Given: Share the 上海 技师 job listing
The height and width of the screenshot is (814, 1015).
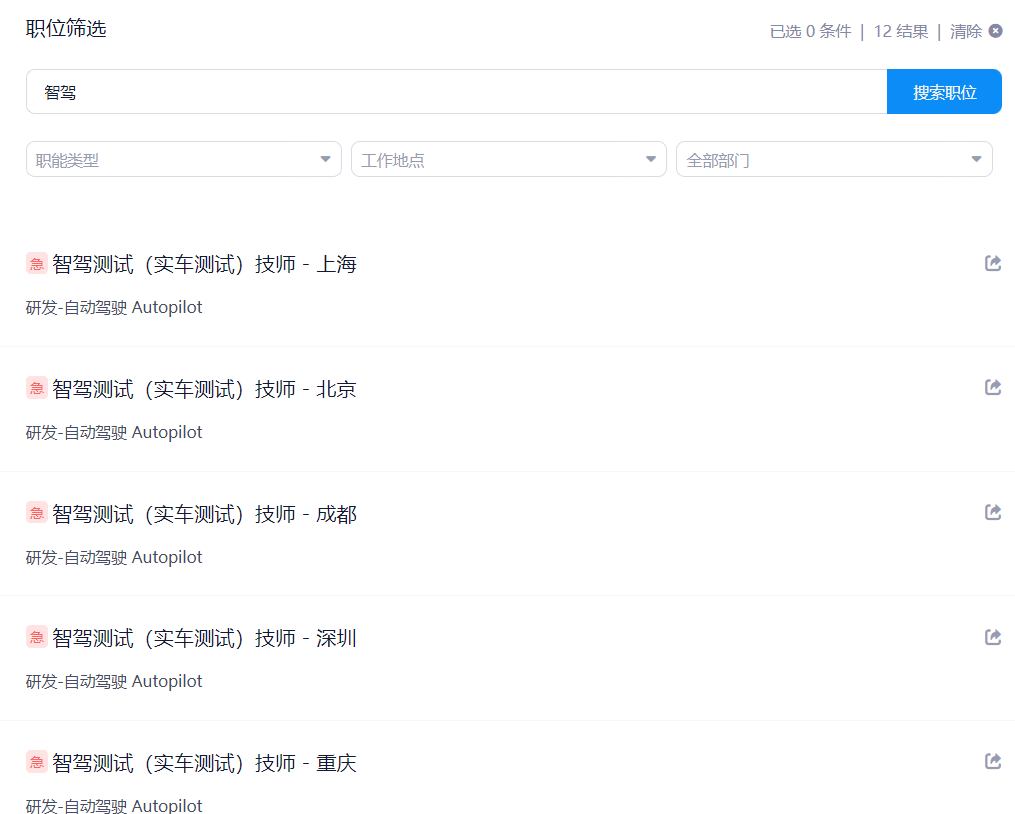Looking at the screenshot, I should [x=993, y=263].
